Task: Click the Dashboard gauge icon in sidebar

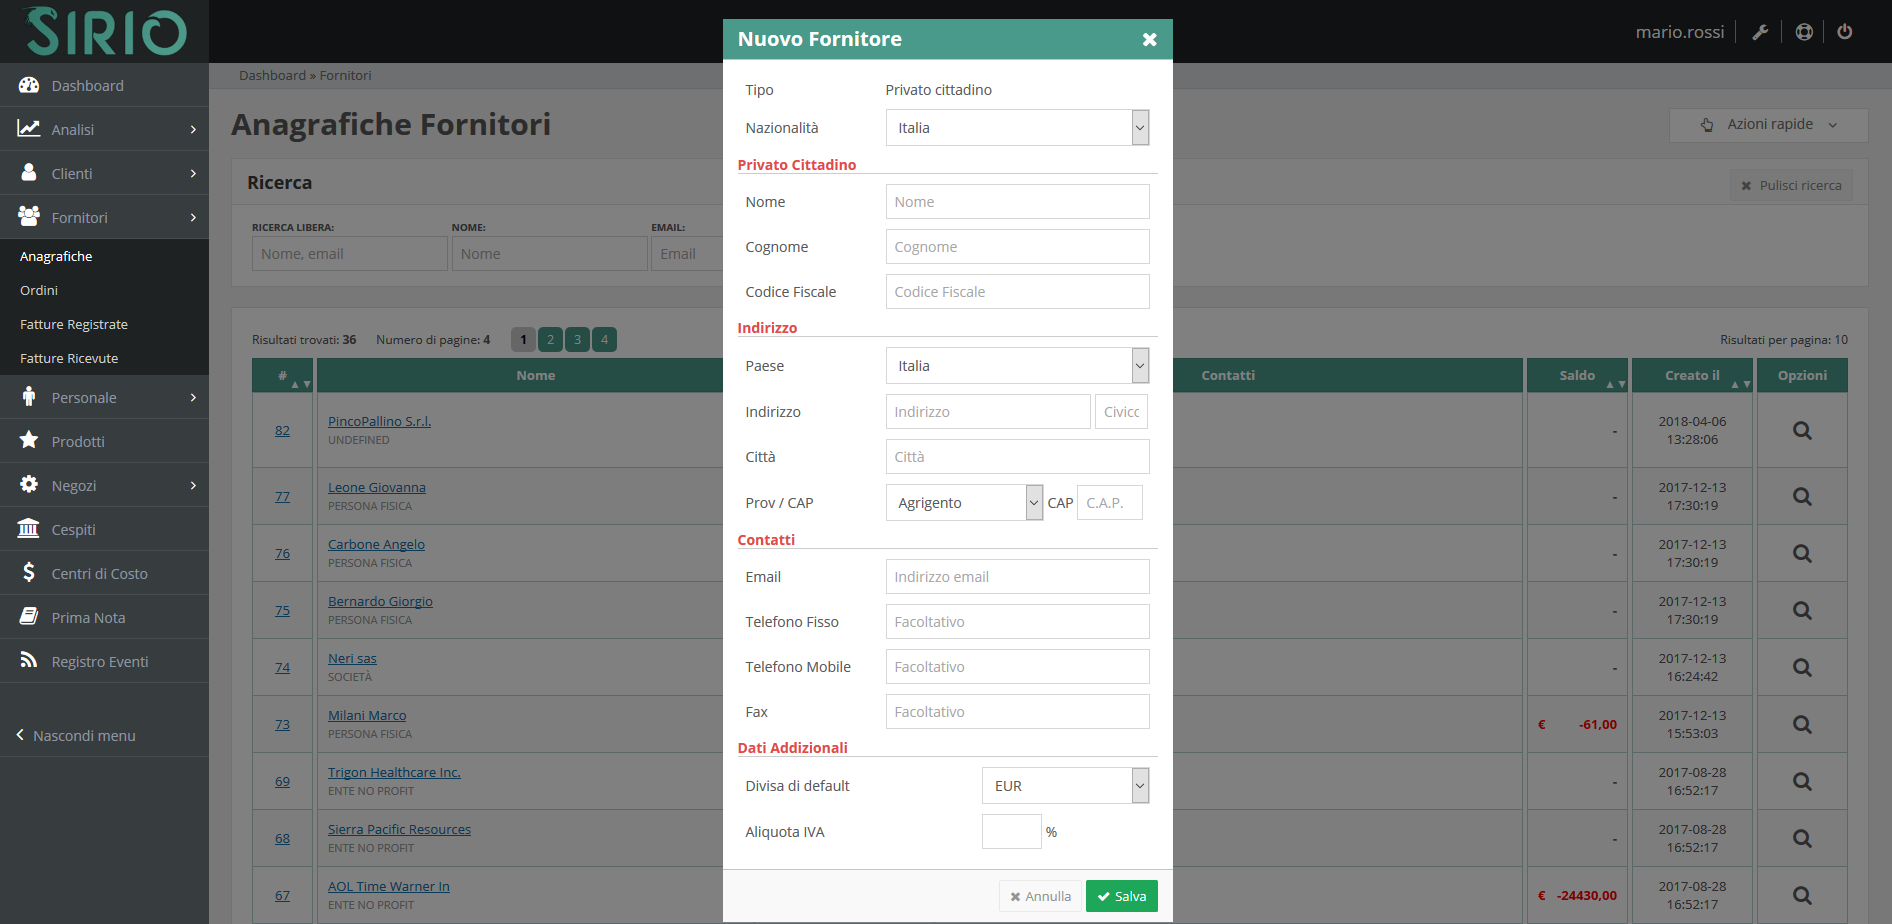Action: (29, 86)
